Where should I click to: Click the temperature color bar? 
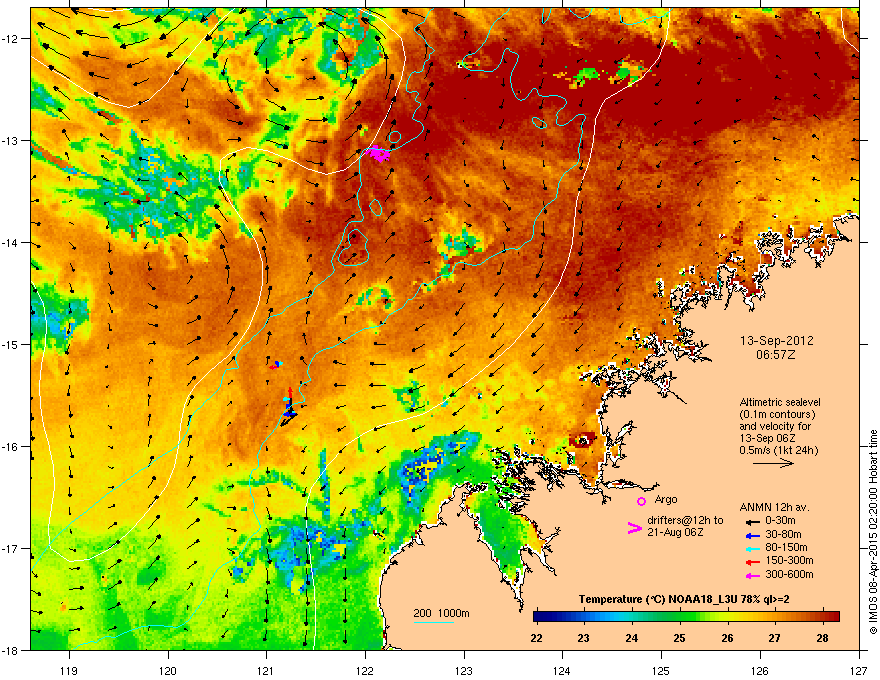686,616
